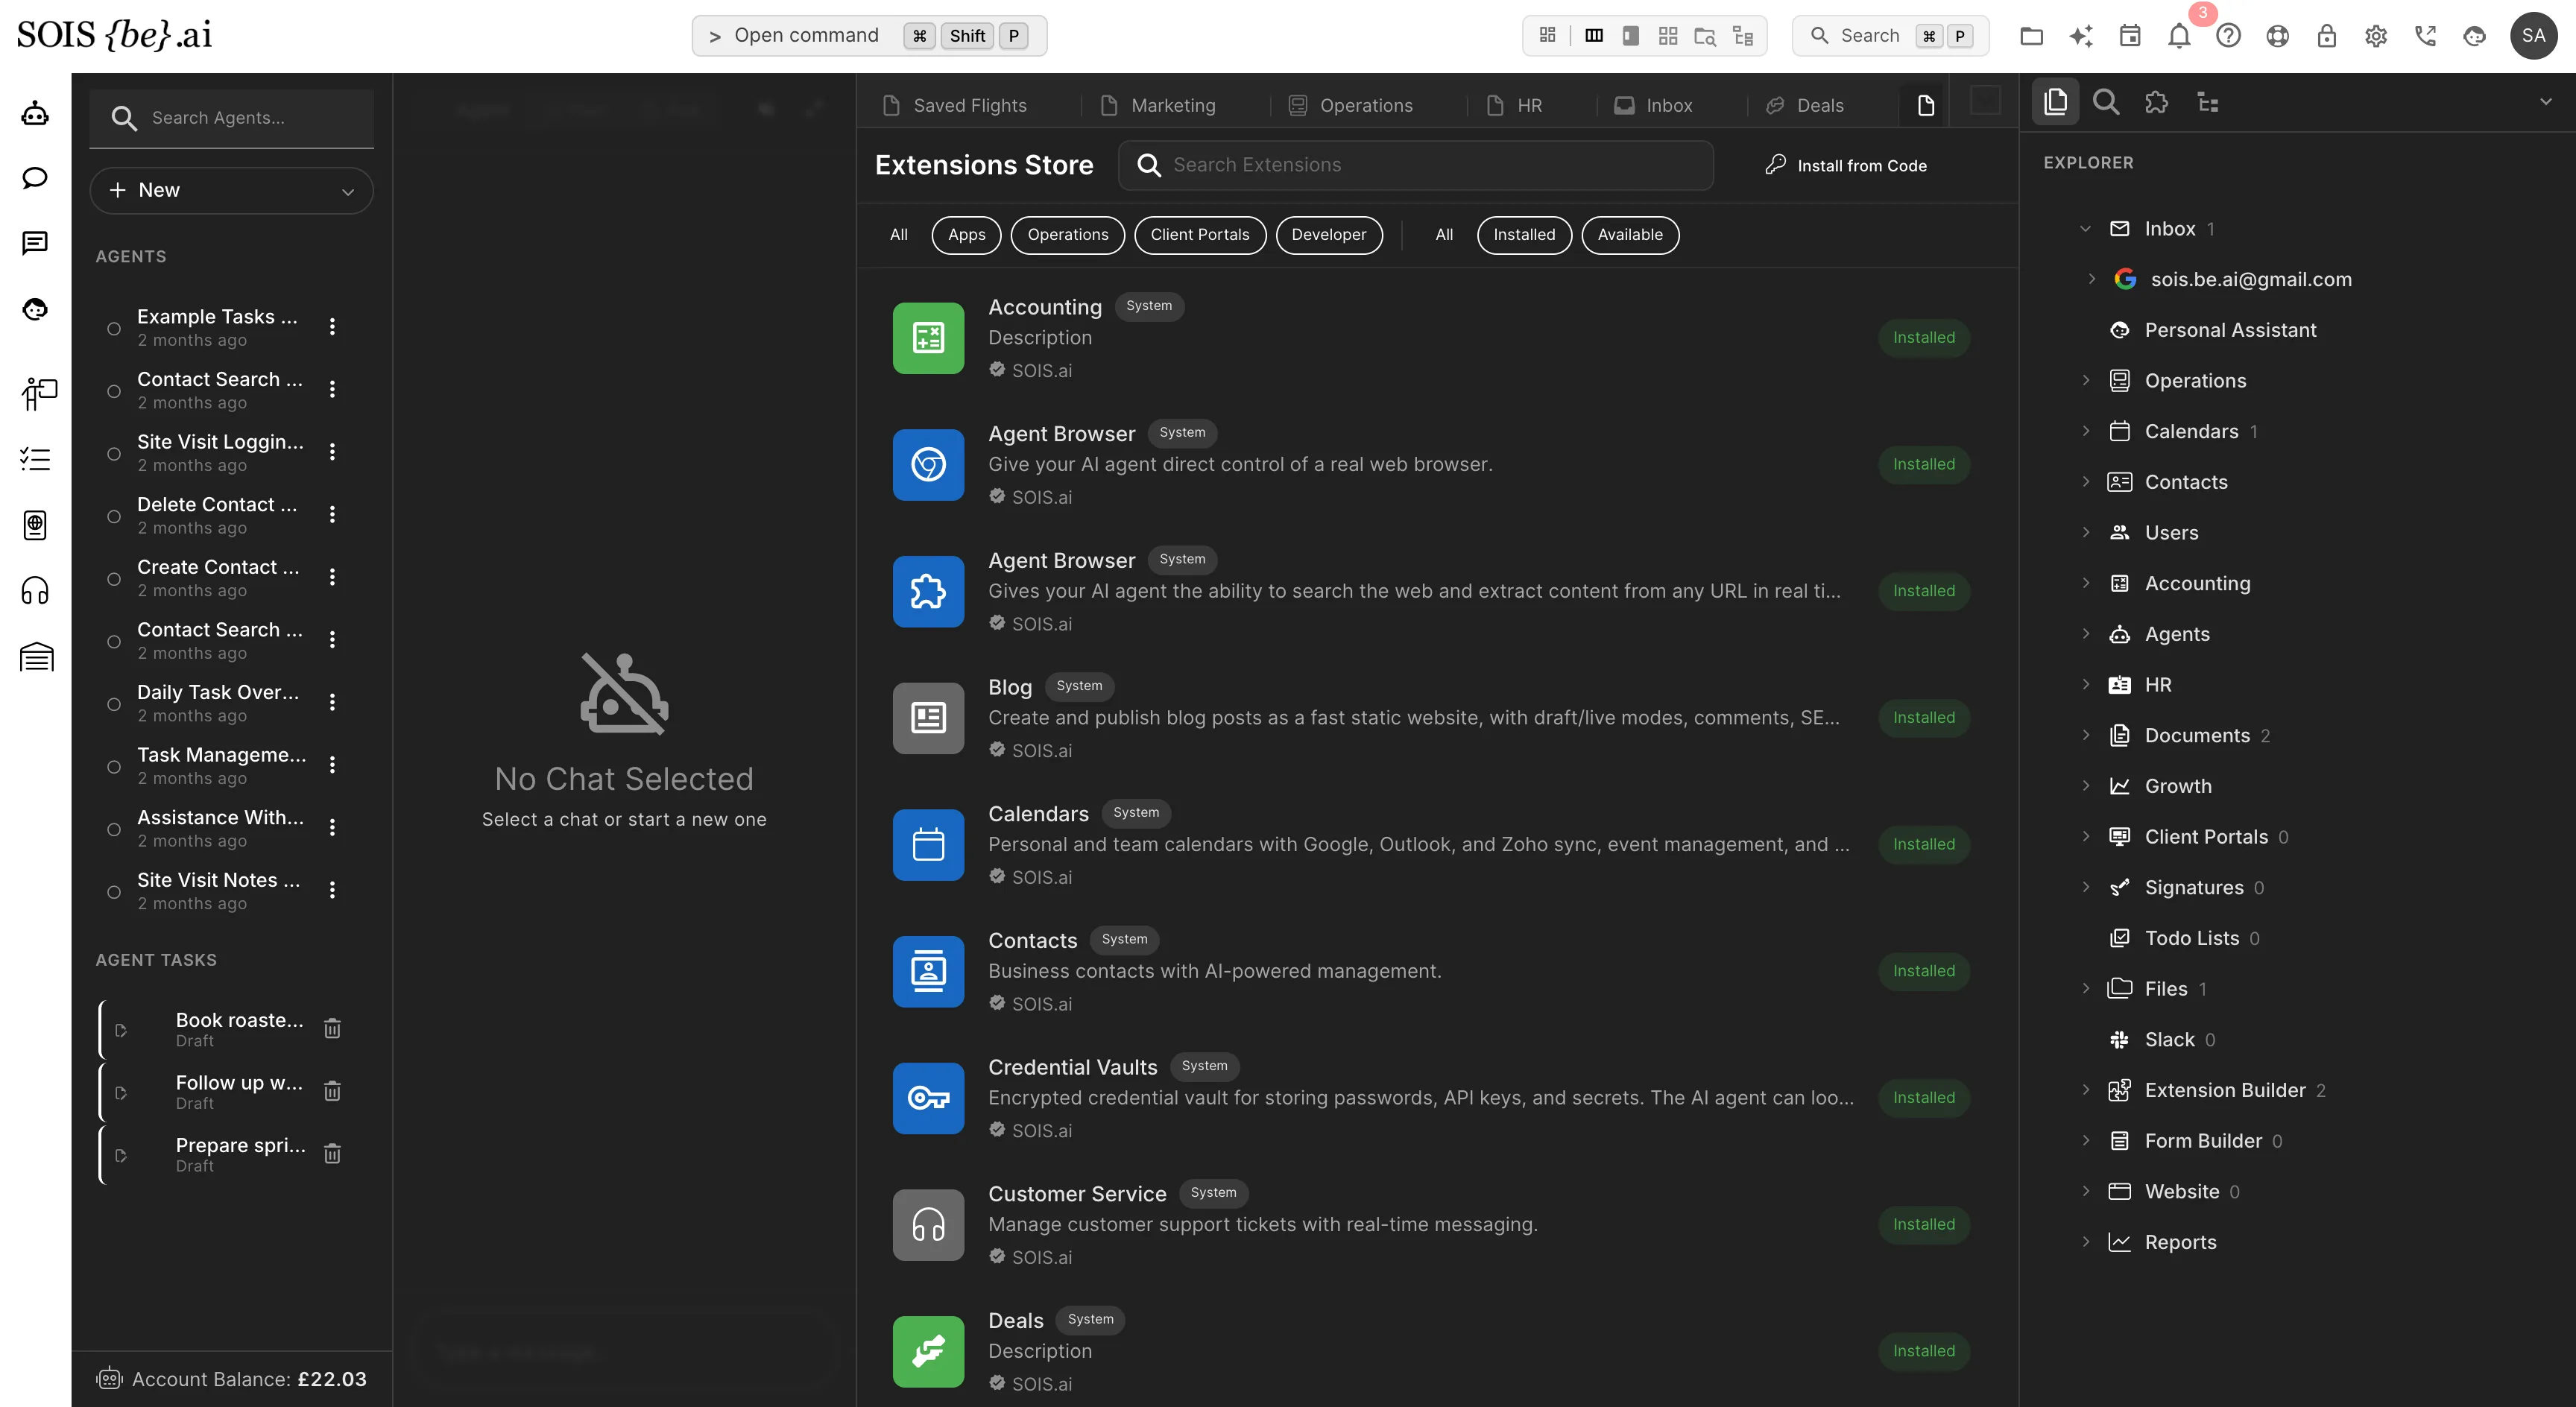The height and width of the screenshot is (1407, 2576).
Task: Collapse the Inbox tree node
Action: click(x=2086, y=229)
